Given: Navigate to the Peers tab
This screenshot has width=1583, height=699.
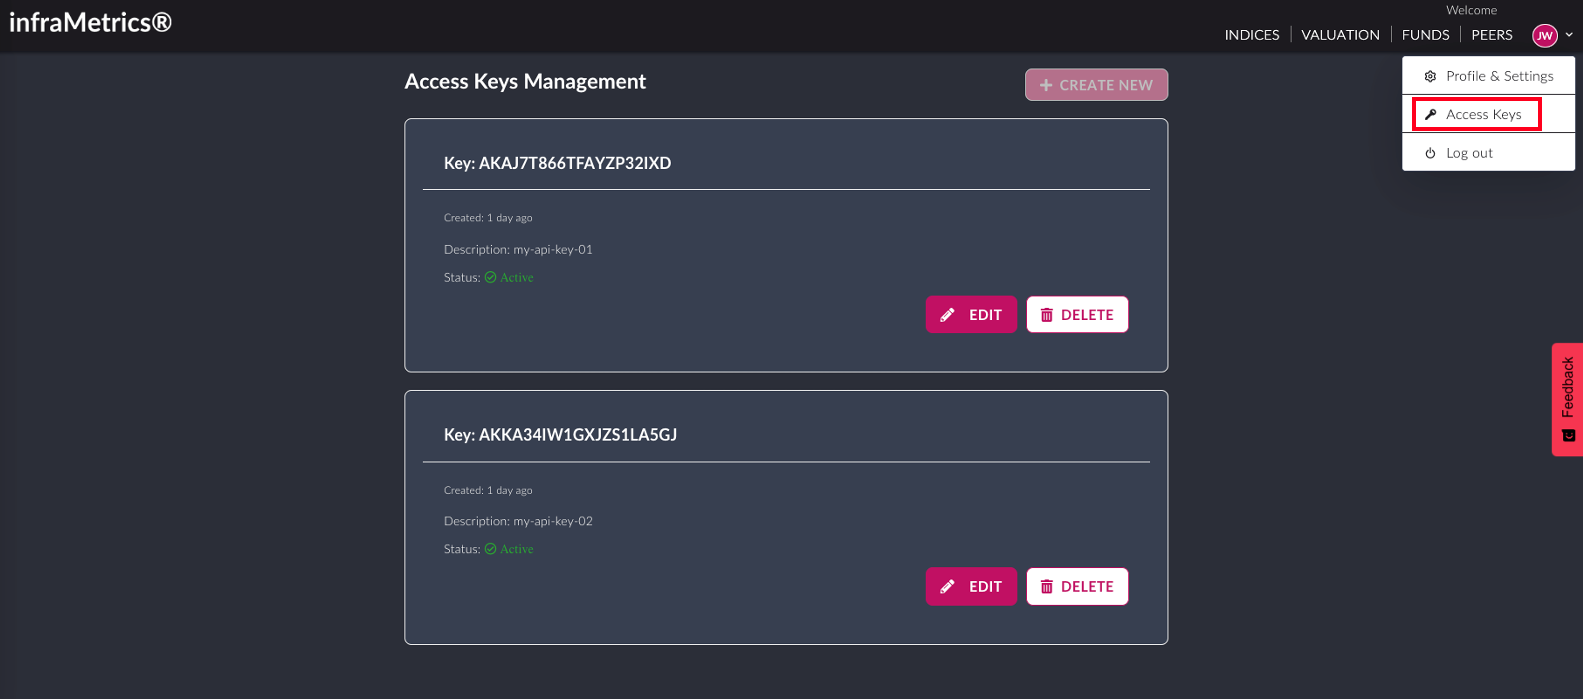Looking at the screenshot, I should pos(1491,35).
